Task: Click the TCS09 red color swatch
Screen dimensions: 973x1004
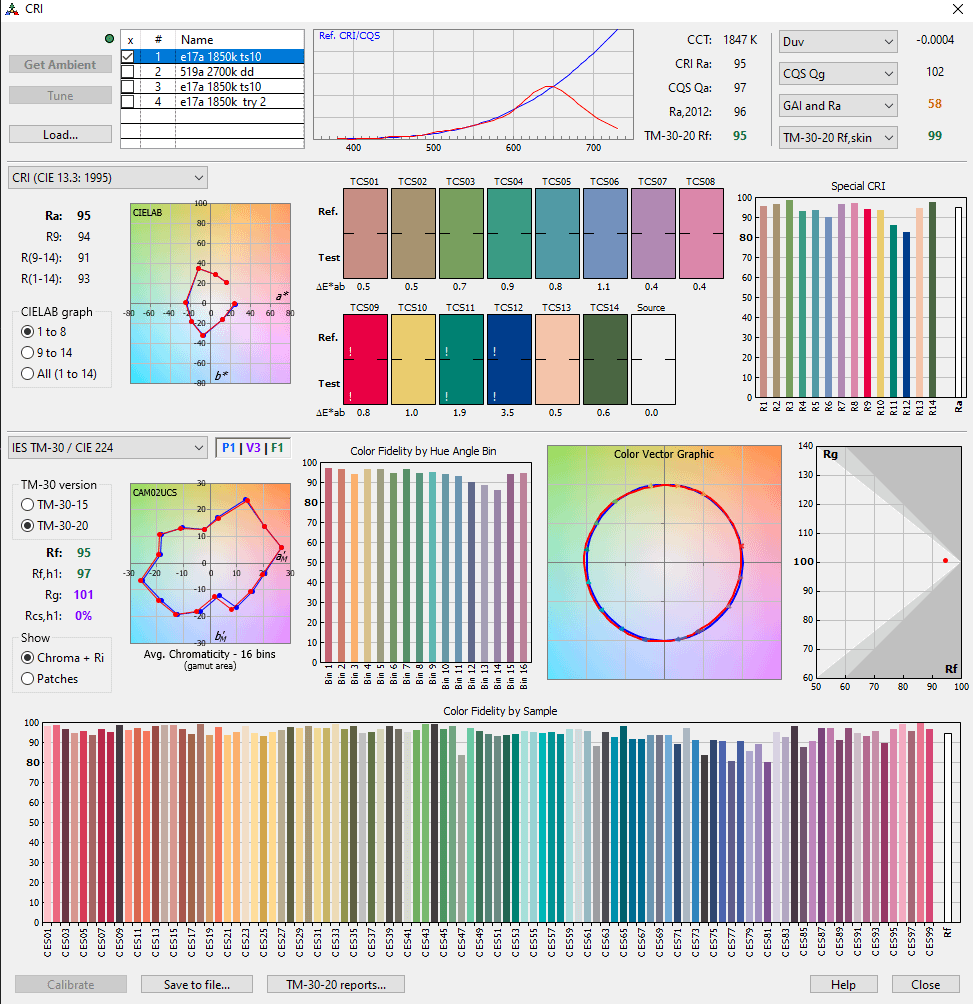Action: click(x=364, y=359)
